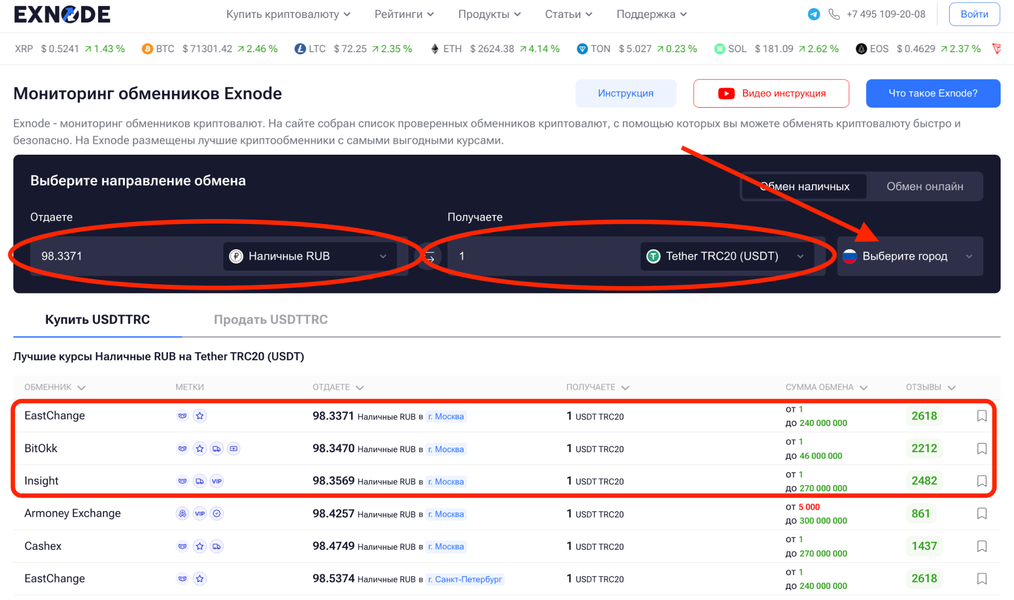Open the Tether TRC20 (USDT) dropdown
The image size is (1014, 600).
click(726, 257)
